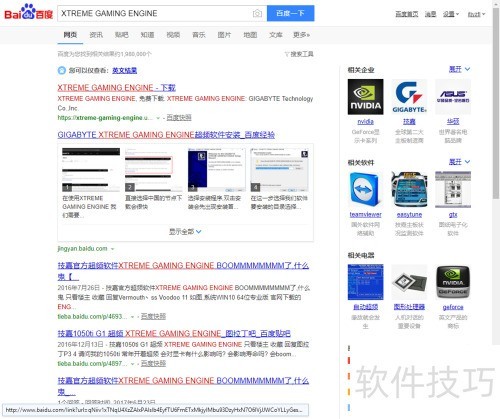Click the NVIDIA GeForce badge image

coord(453,282)
